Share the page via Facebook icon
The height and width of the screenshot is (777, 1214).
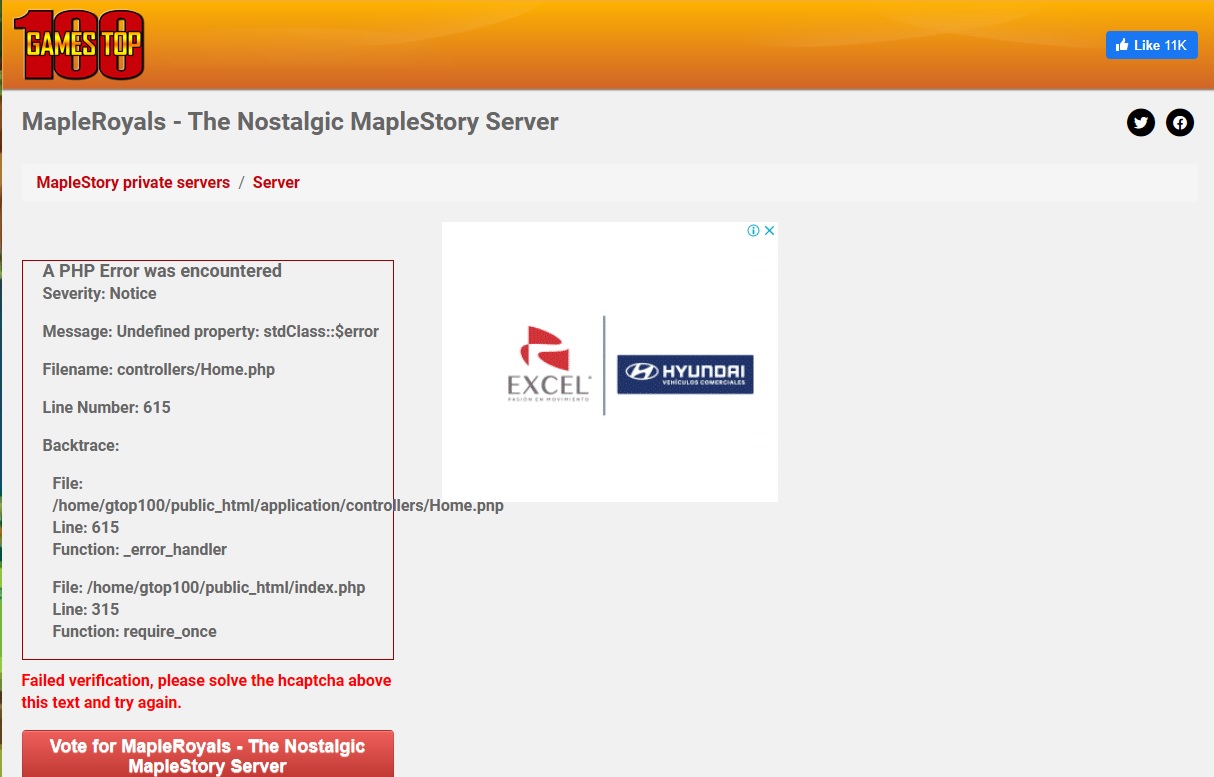(1180, 123)
